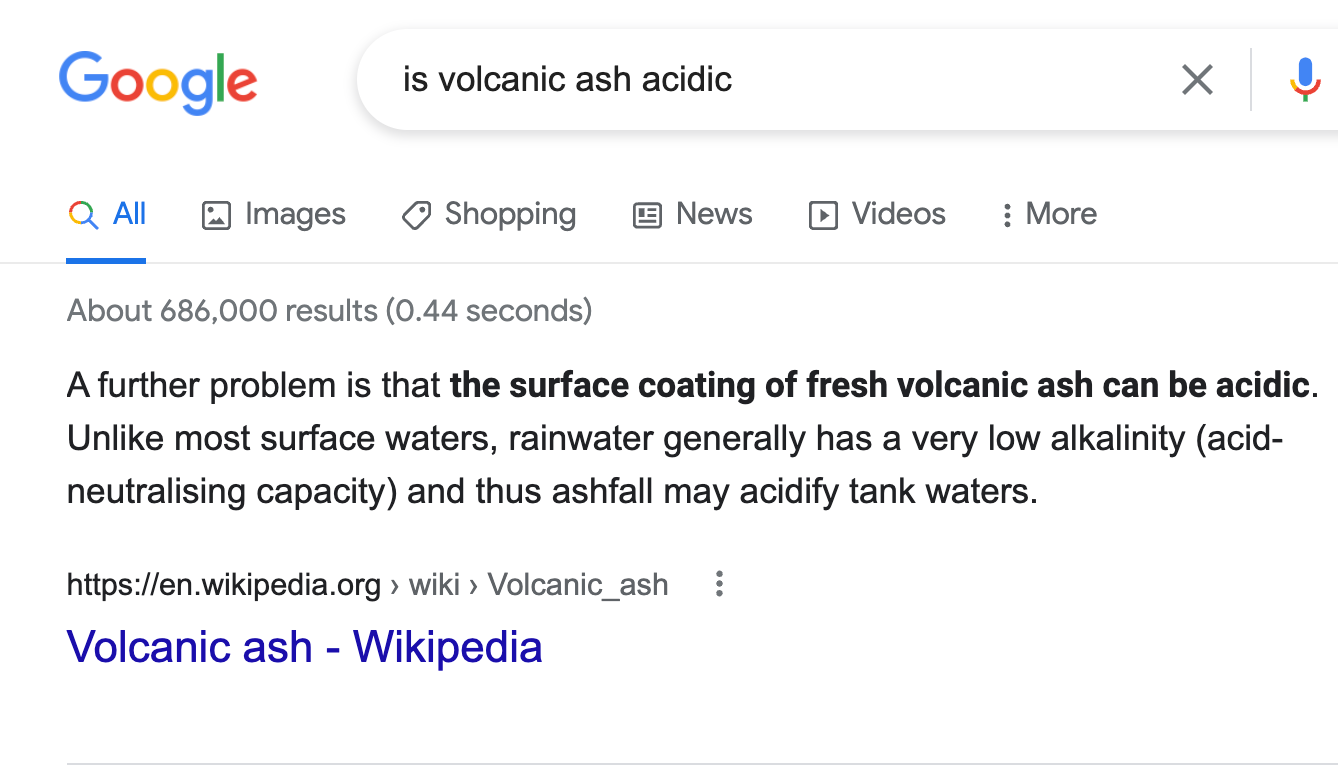Click the bolded featured snippet text
Screen dimensions: 1338x766
click(x=879, y=385)
